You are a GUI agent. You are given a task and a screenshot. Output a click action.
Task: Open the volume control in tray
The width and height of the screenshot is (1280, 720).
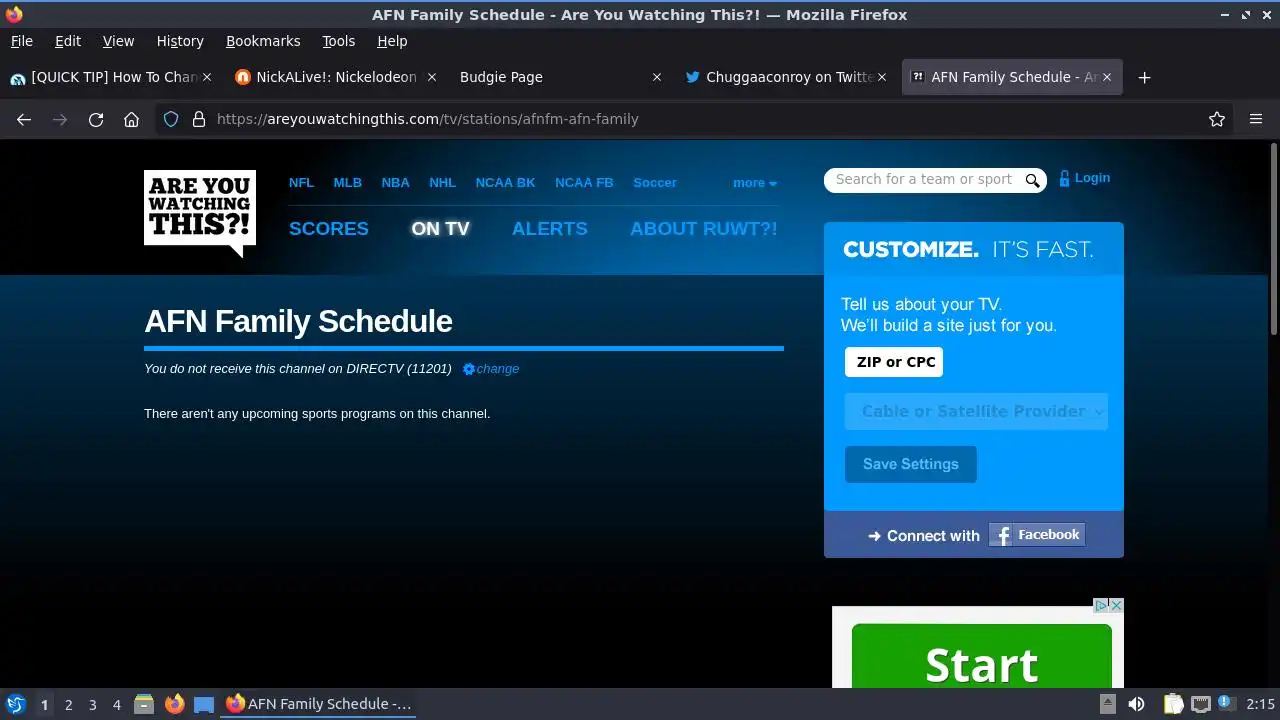(x=1136, y=704)
